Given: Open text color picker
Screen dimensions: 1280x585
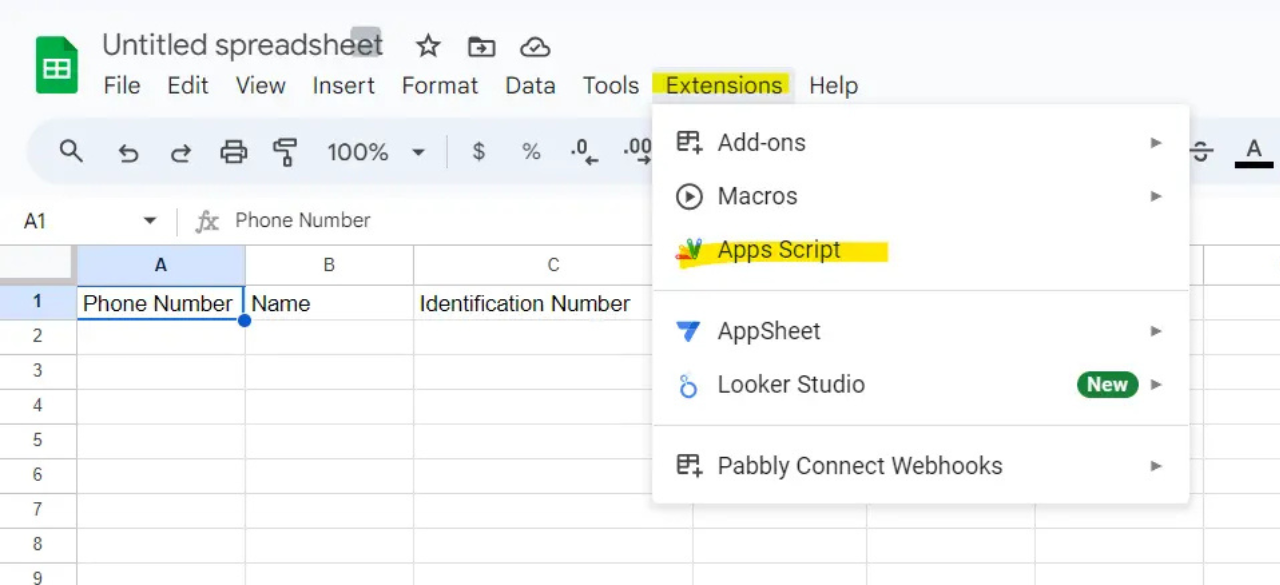Looking at the screenshot, I should point(1253,152).
